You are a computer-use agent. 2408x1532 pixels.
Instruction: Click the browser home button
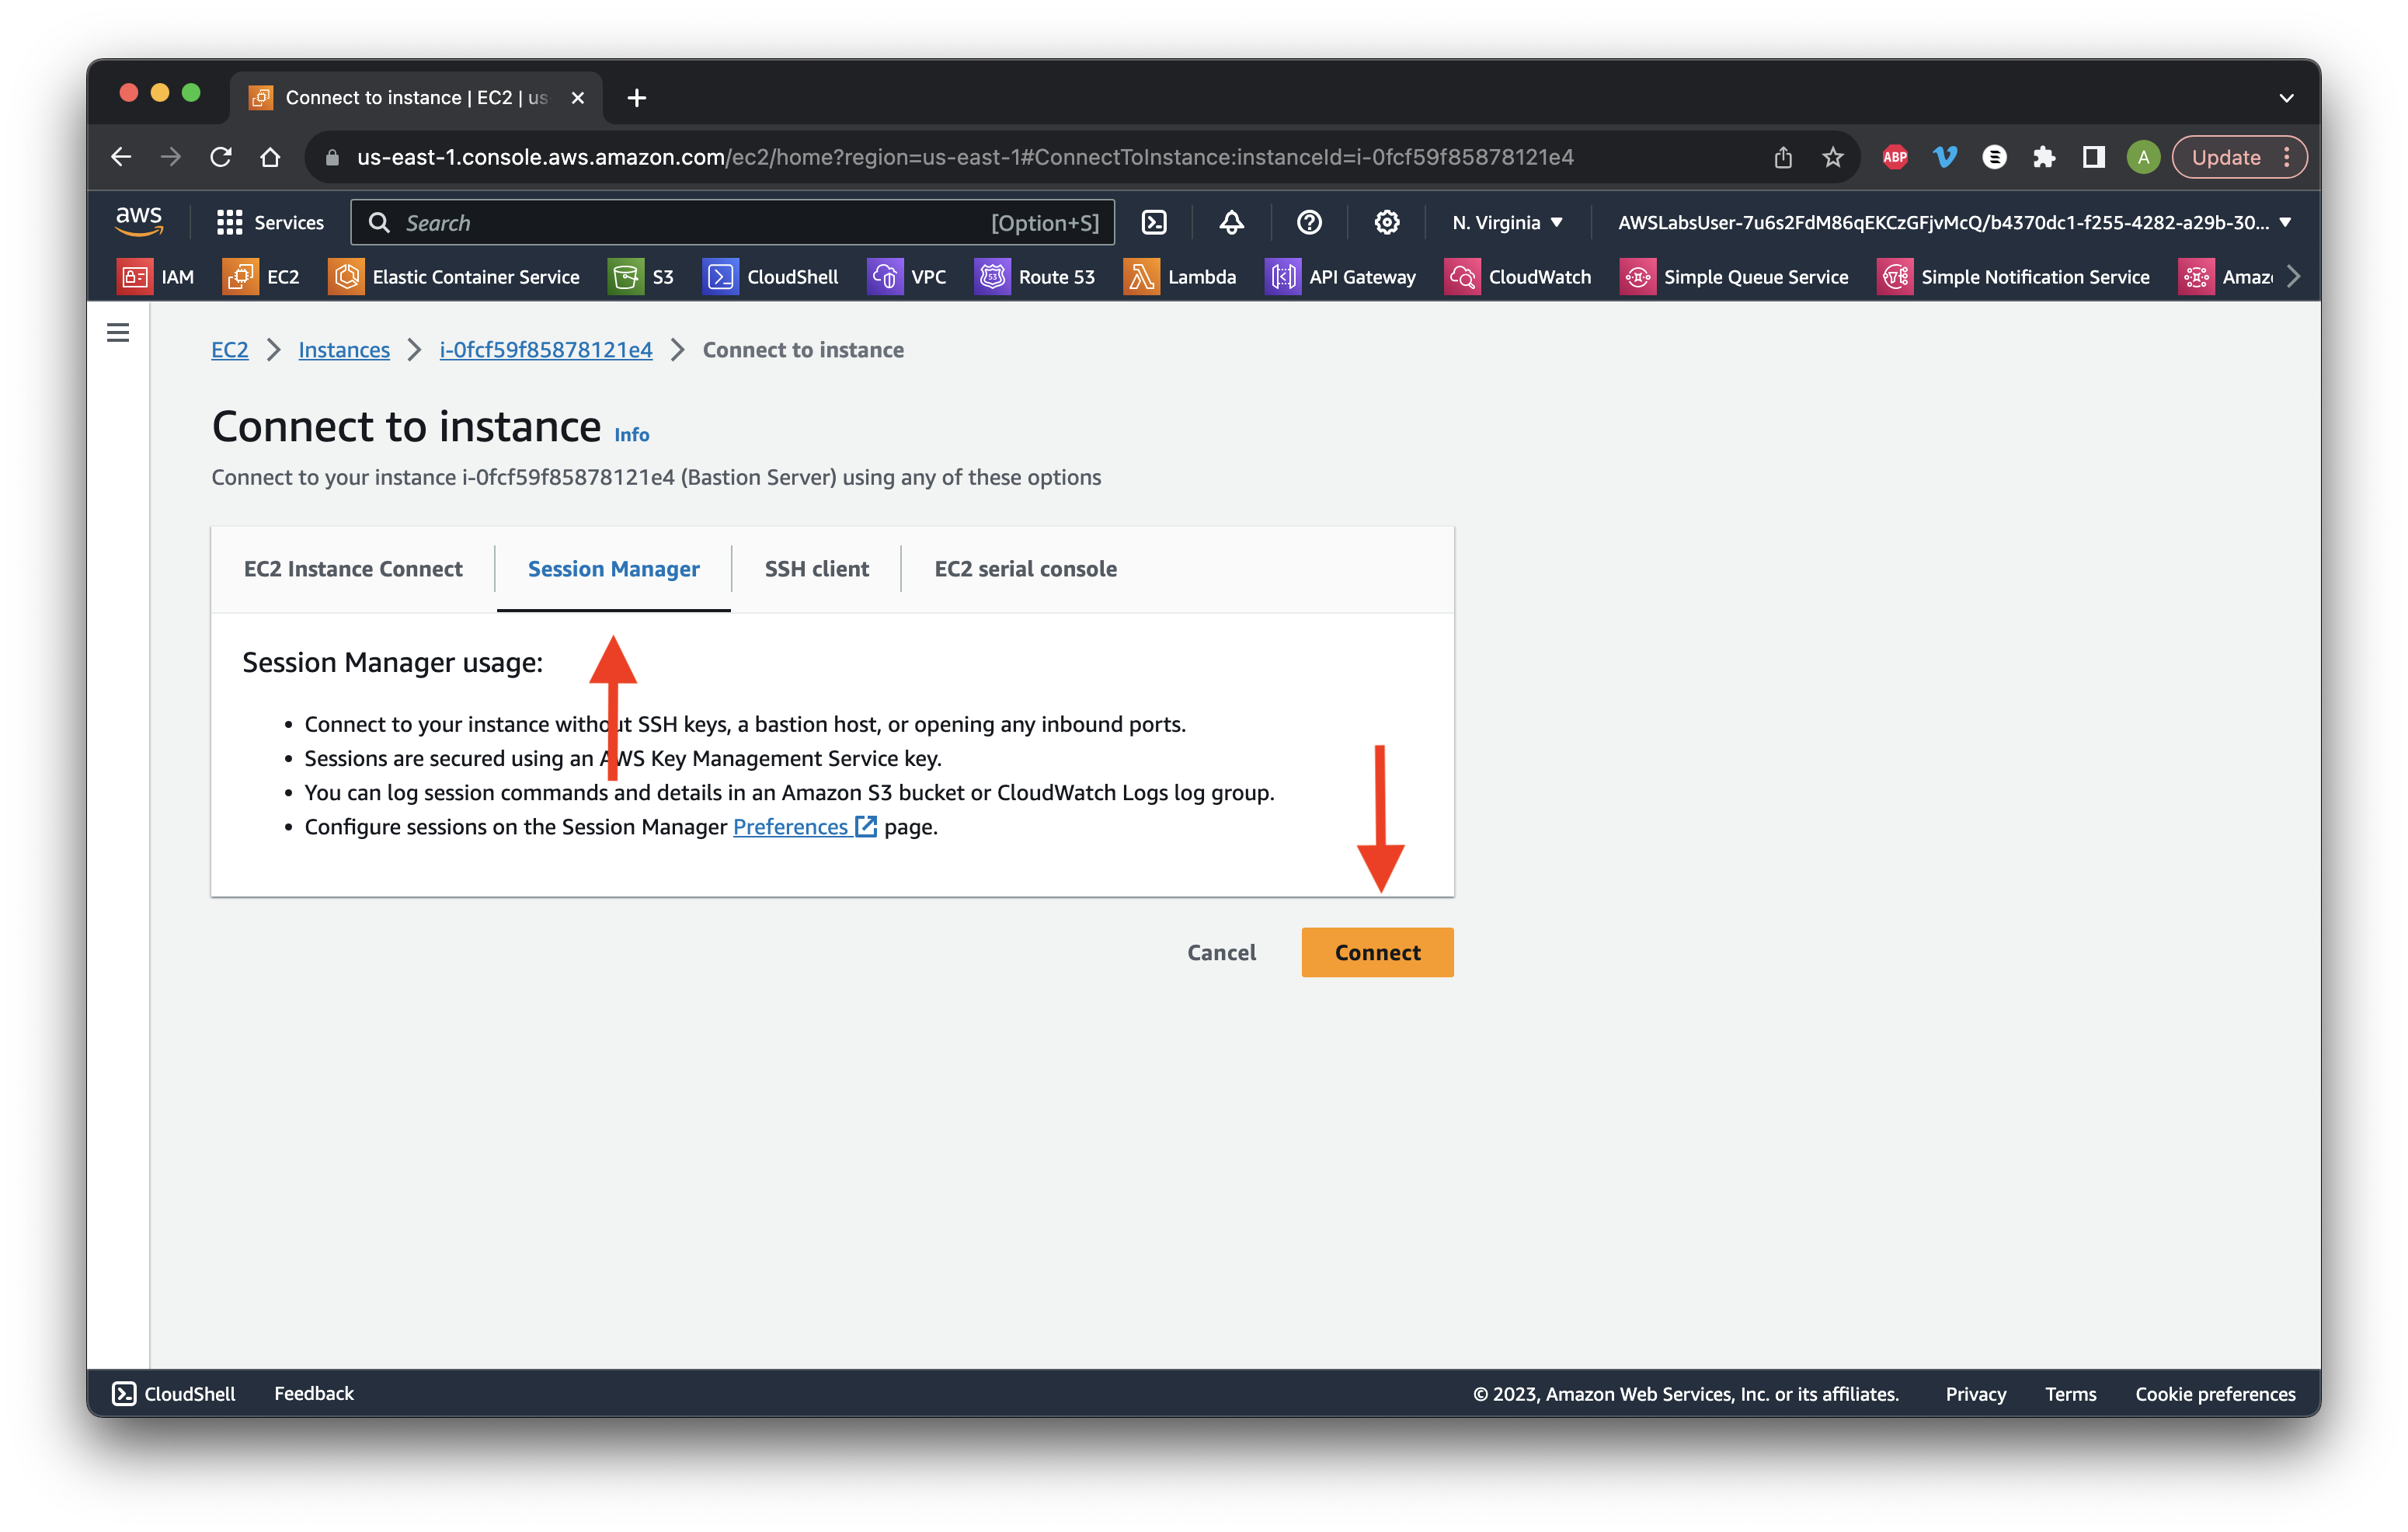pos(270,157)
